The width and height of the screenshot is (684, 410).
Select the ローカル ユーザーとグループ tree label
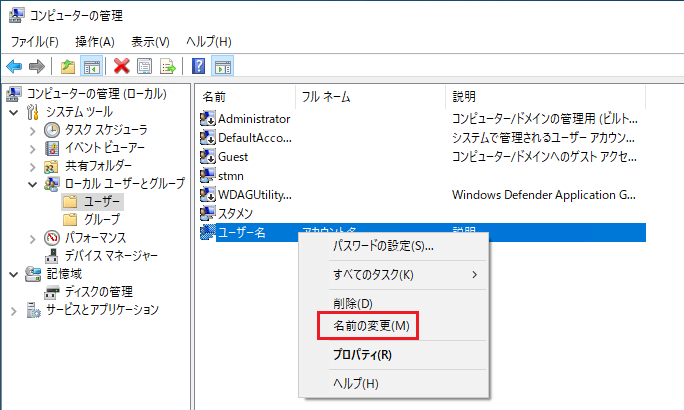pos(125,184)
